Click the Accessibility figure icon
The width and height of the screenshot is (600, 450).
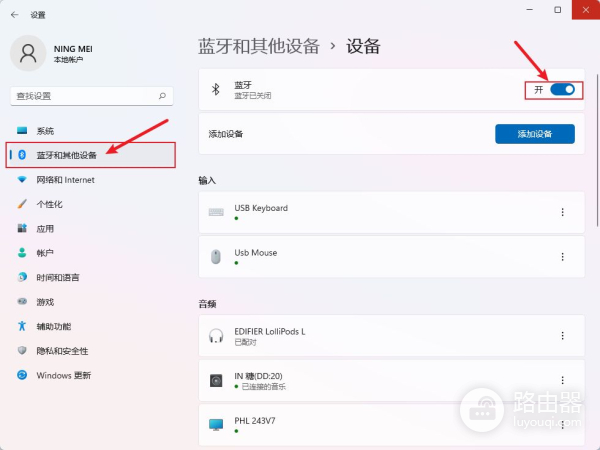coord(22,326)
